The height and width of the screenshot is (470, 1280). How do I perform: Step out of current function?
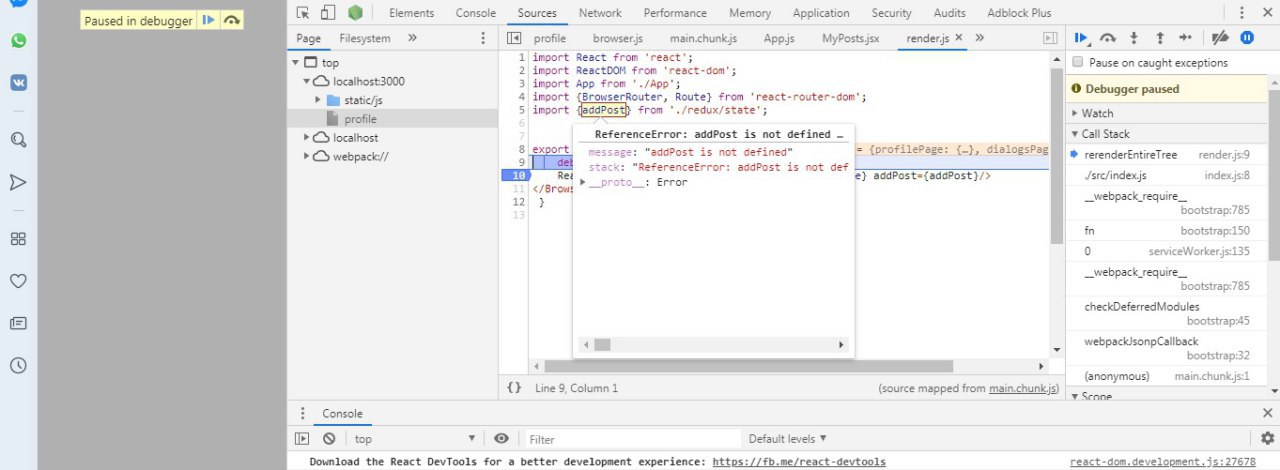tap(1160, 38)
